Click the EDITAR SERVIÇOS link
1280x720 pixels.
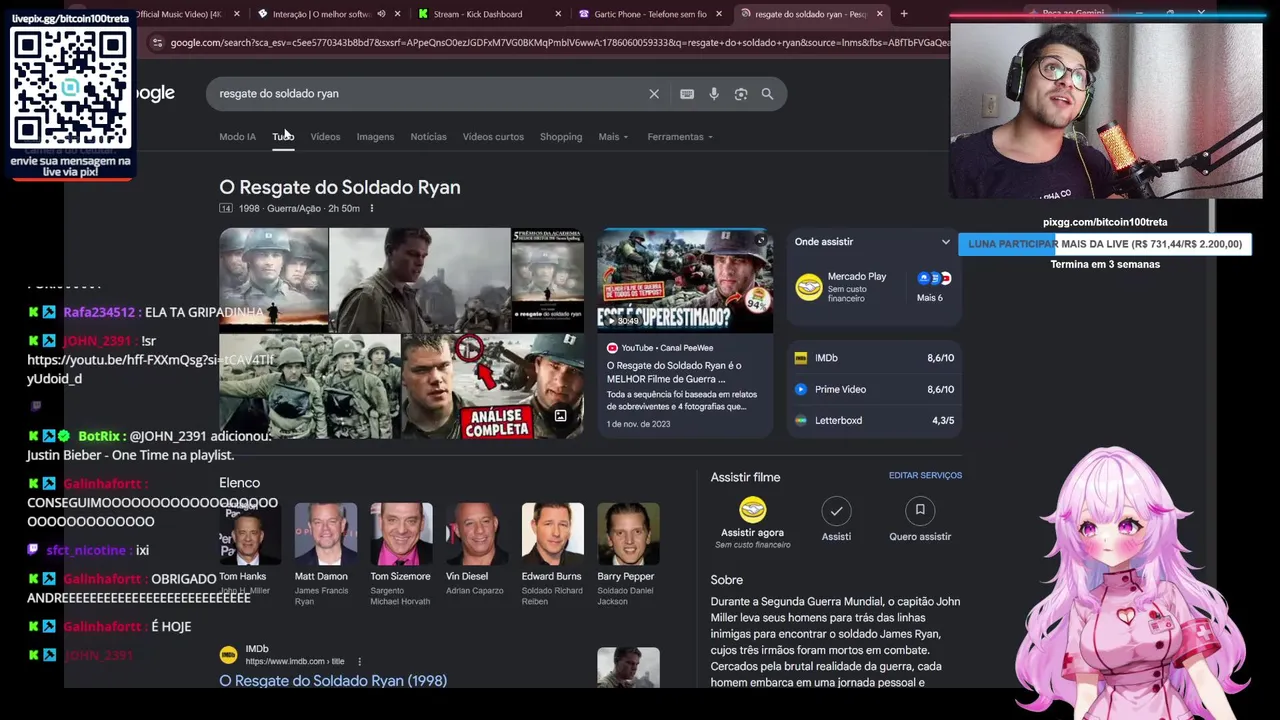click(925, 476)
